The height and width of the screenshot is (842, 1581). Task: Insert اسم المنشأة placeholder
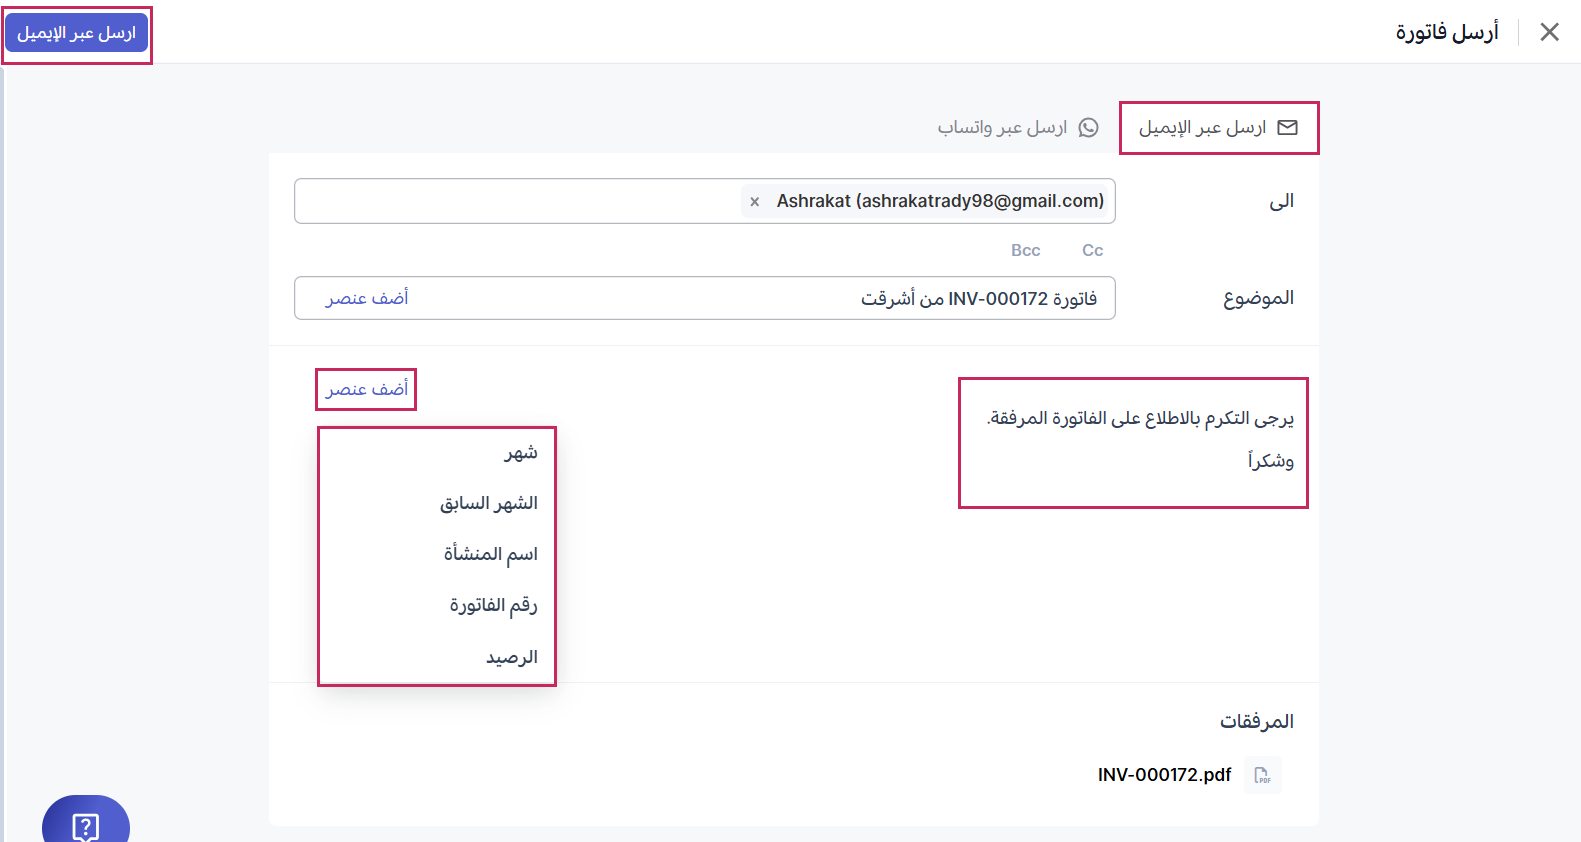[x=490, y=554]
